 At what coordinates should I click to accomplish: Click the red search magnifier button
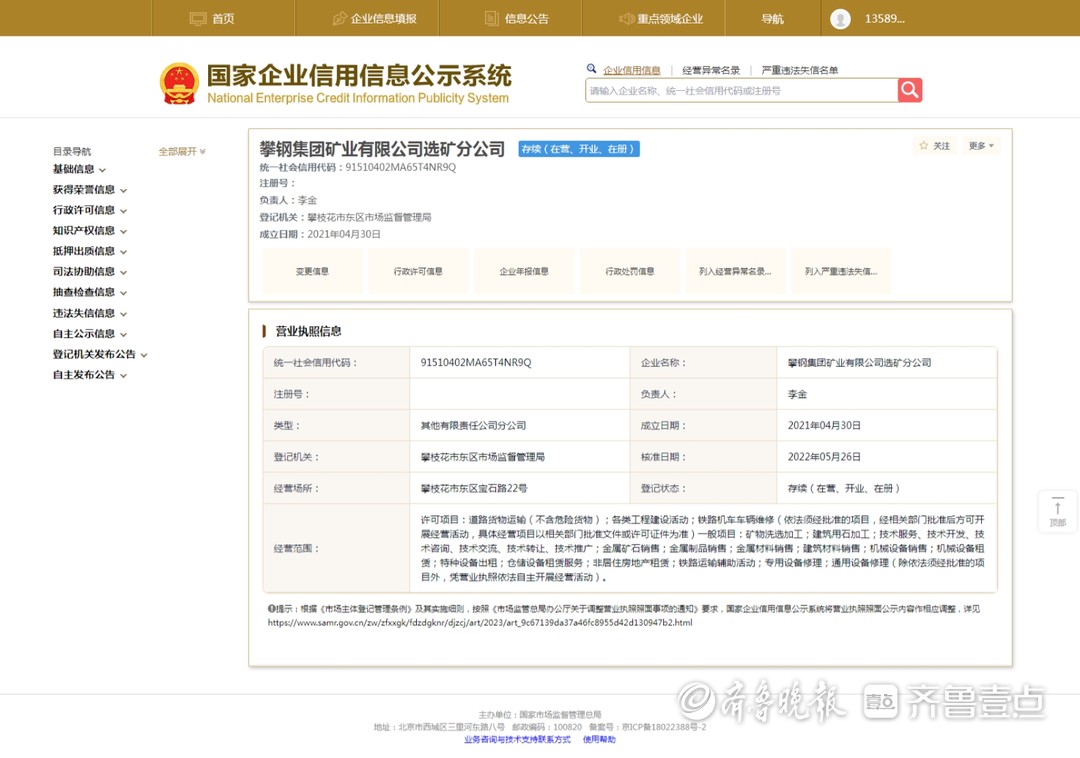coord(909,90)
